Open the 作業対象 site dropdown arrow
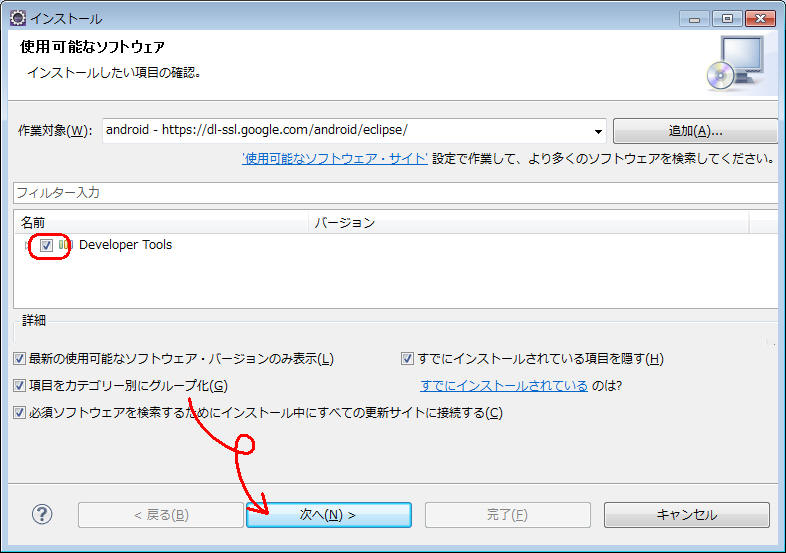Screen dimensions: 786x553 coord(598,131)
